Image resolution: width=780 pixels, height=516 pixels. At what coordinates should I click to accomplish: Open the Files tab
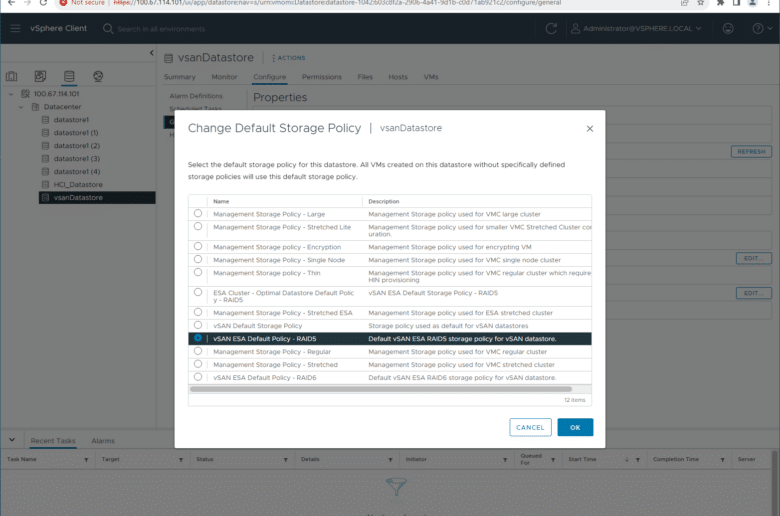click(x=365, y=77)
